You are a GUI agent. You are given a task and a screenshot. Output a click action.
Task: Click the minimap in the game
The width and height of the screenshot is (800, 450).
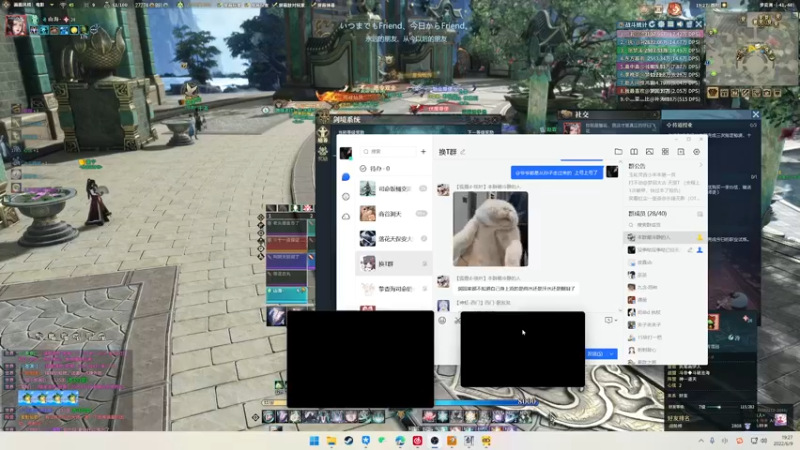point(752,50)
